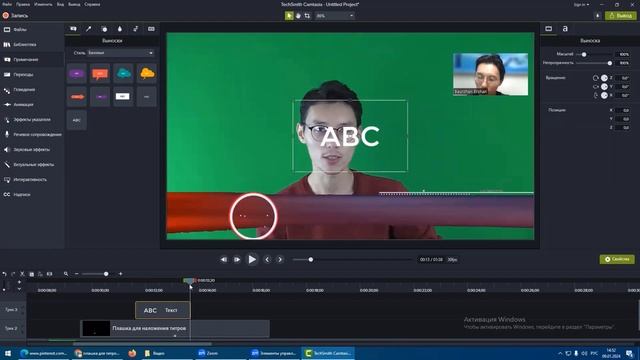This screenshot has height=360, width=640.
Task: Pick the orange rectangular speech callout
Action: pyautogui.click(x=100, y=74)
